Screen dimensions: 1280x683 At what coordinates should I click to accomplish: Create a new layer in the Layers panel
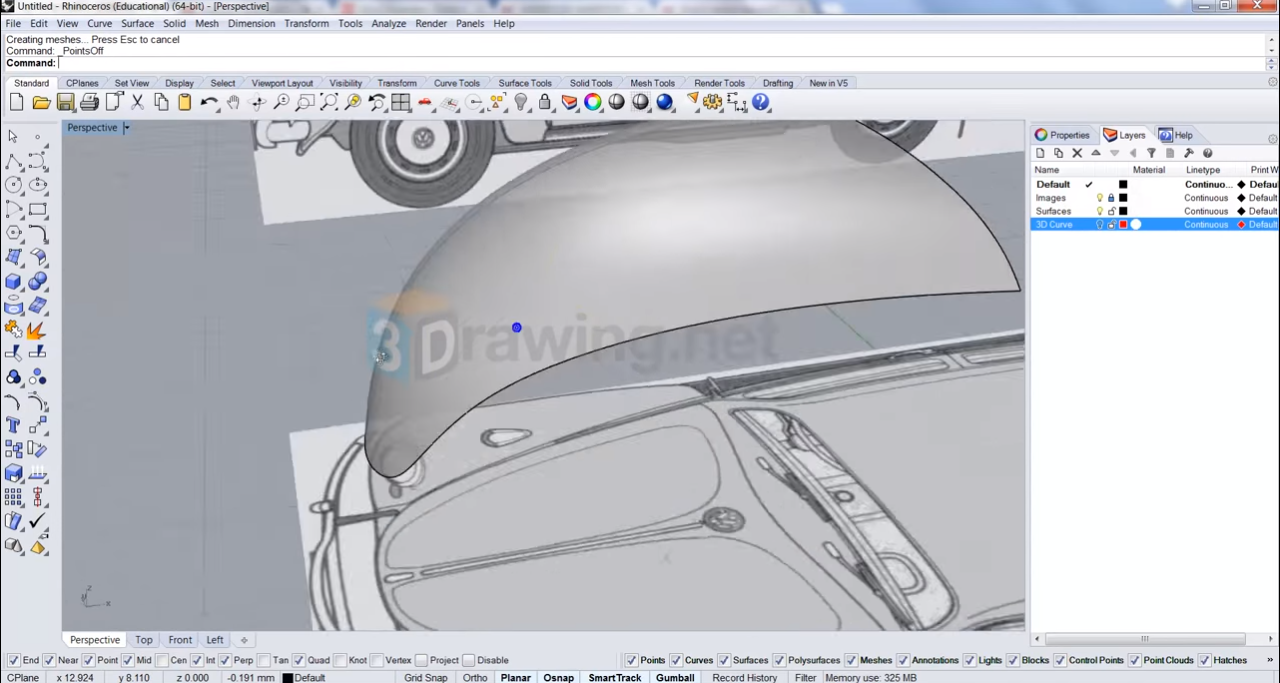tap(1040, 153)
